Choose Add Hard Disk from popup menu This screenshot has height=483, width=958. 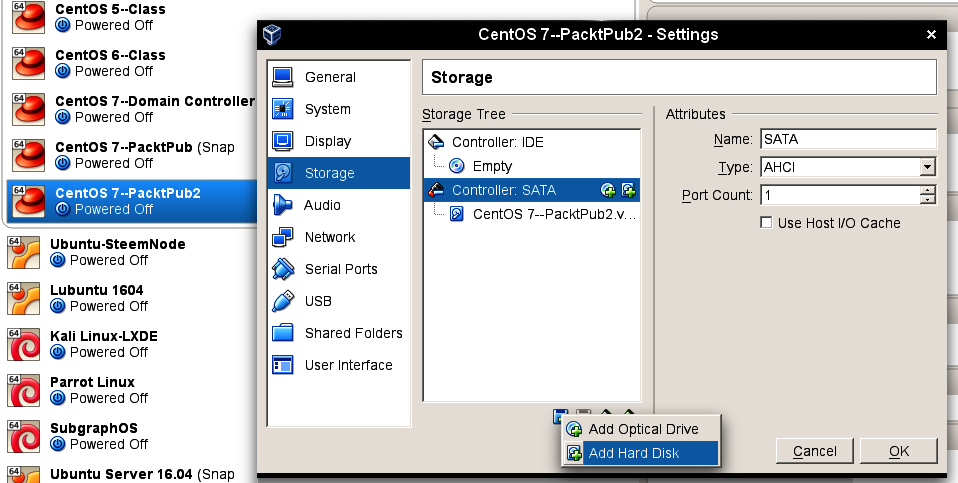point(633,453)
